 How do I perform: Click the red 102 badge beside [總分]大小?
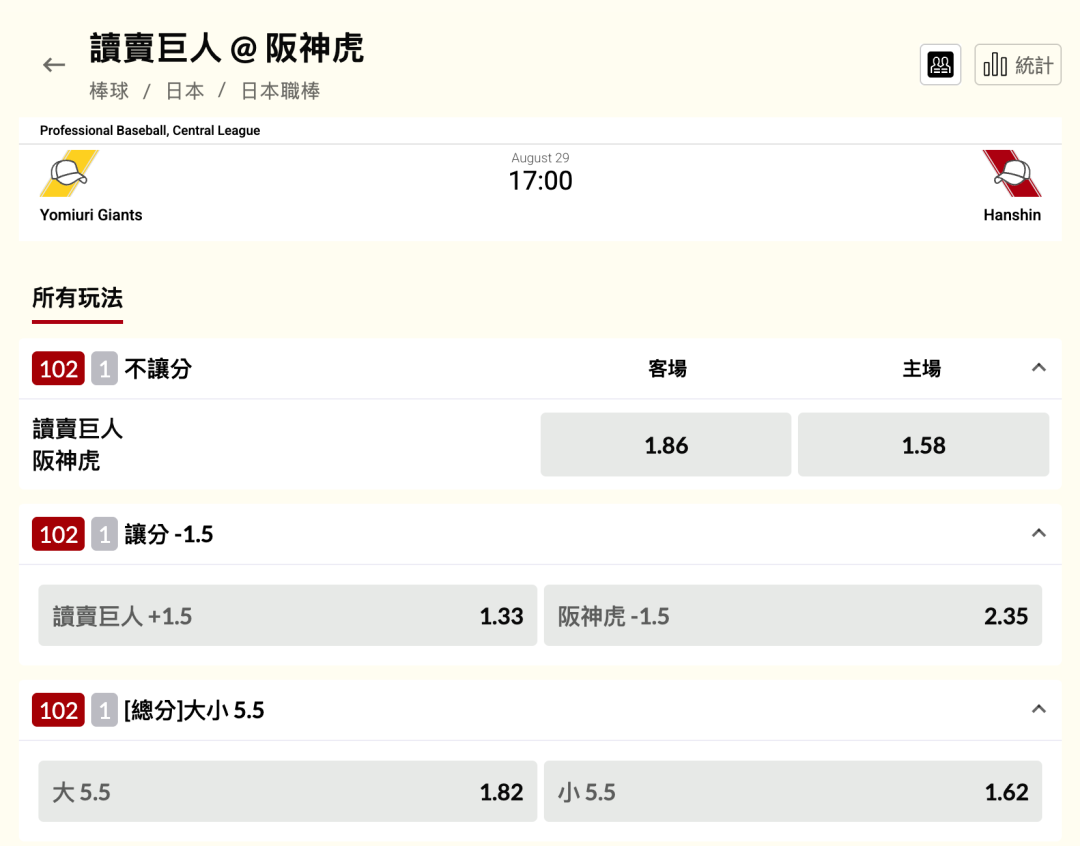coord(59,710)
